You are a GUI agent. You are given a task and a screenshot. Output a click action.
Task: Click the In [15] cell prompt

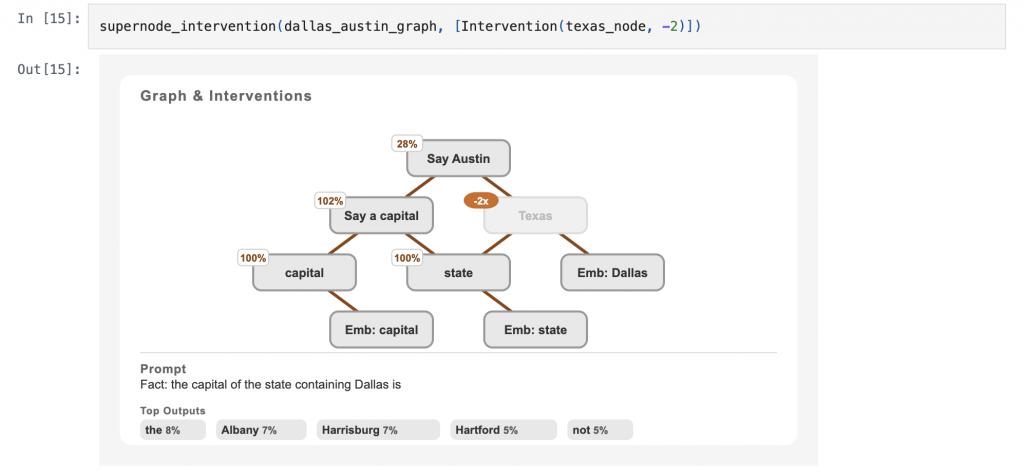[x=49, y=18]
